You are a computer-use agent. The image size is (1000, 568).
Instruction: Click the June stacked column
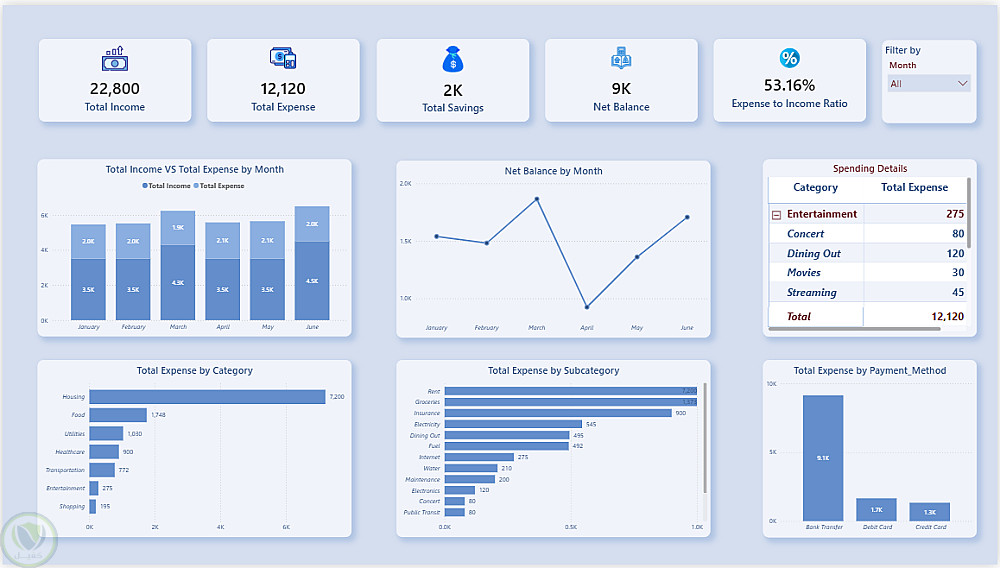tap(312, 263)
